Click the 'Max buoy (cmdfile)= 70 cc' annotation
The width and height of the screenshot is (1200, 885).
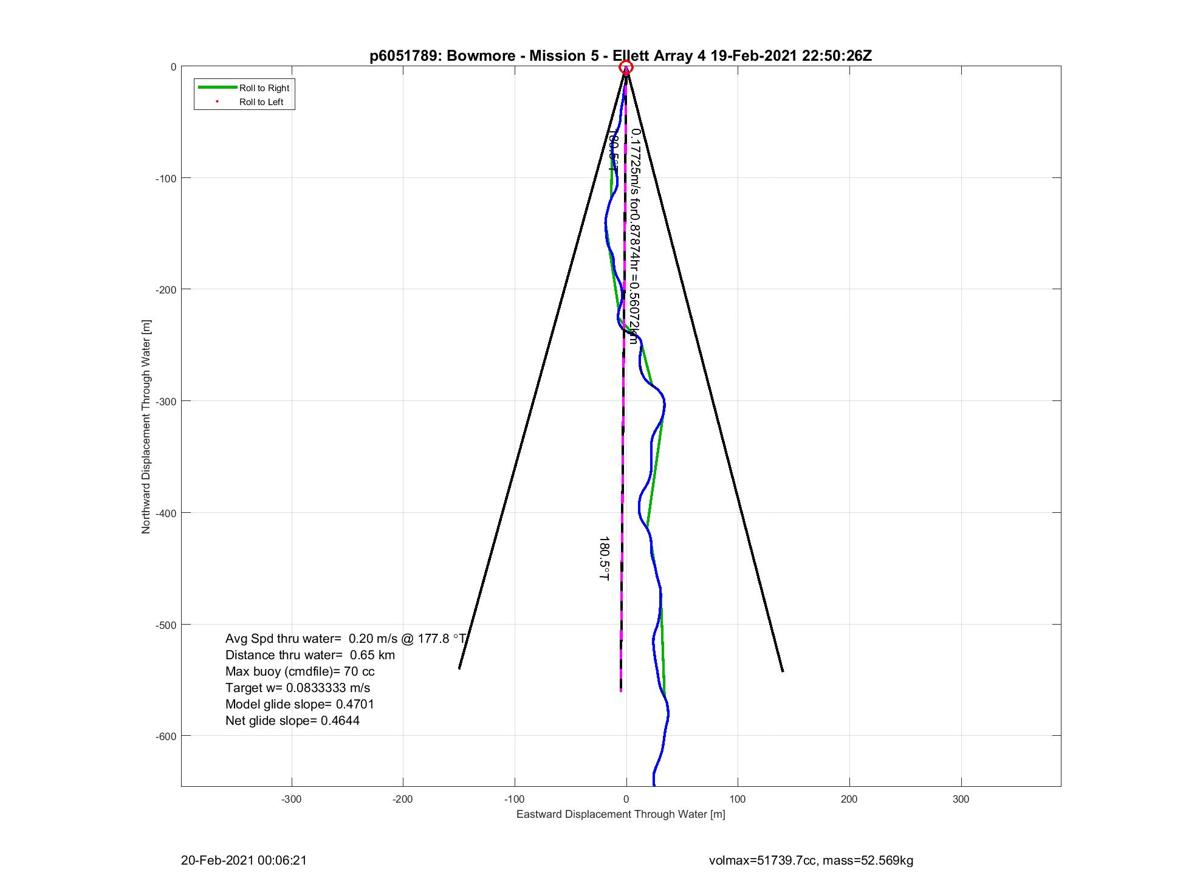tap(300, 671)
